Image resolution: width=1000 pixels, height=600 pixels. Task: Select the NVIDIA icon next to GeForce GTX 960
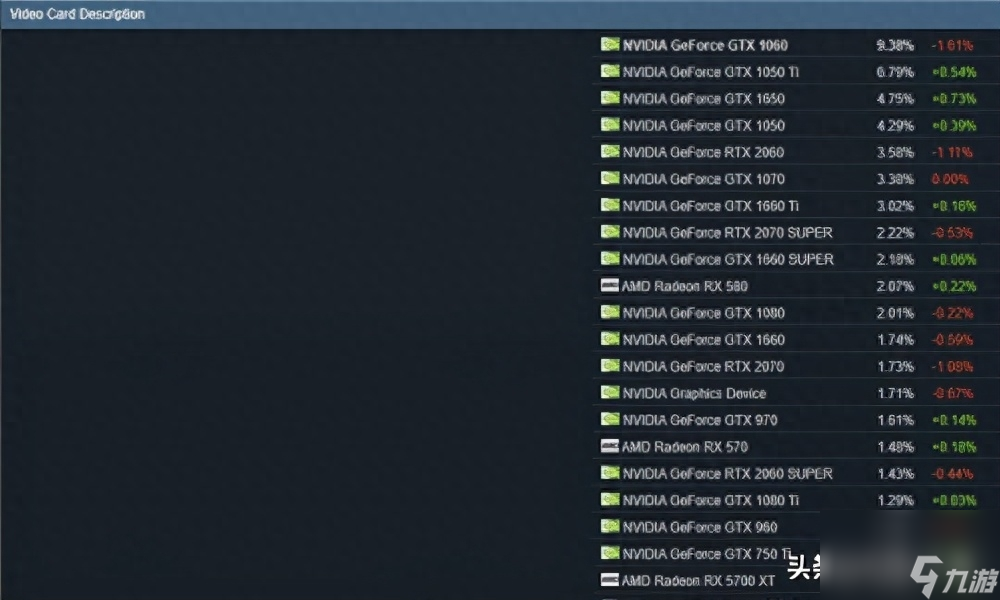coord(610,526)
